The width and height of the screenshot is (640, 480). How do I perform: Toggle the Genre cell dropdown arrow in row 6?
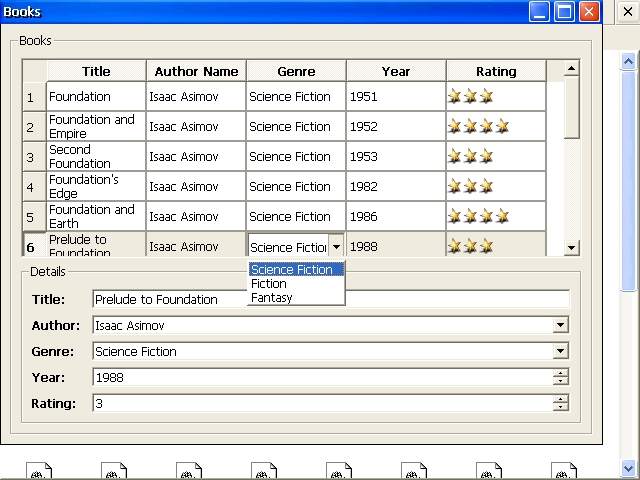pyautogui.click(x=336, y=246)
